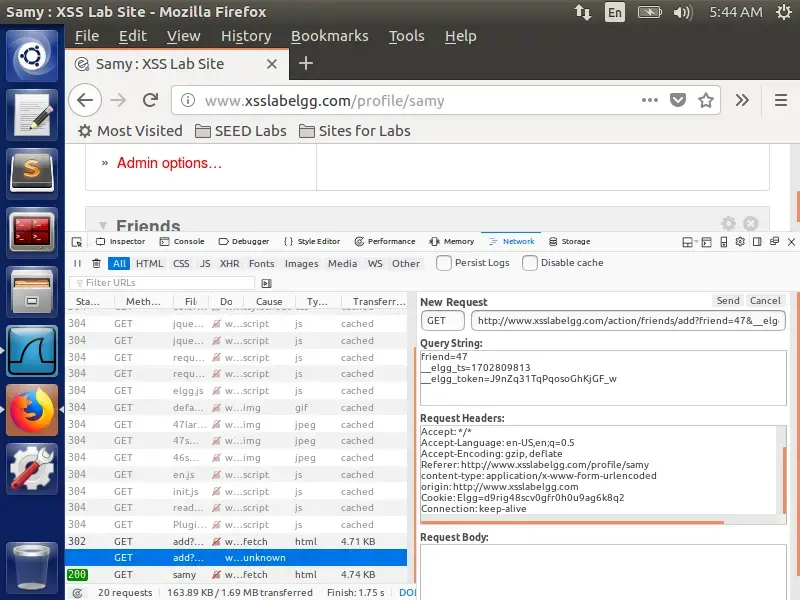Open the Bookmarks menu
The height and width of the screenshot is (600, 800).
click(330, 36)
